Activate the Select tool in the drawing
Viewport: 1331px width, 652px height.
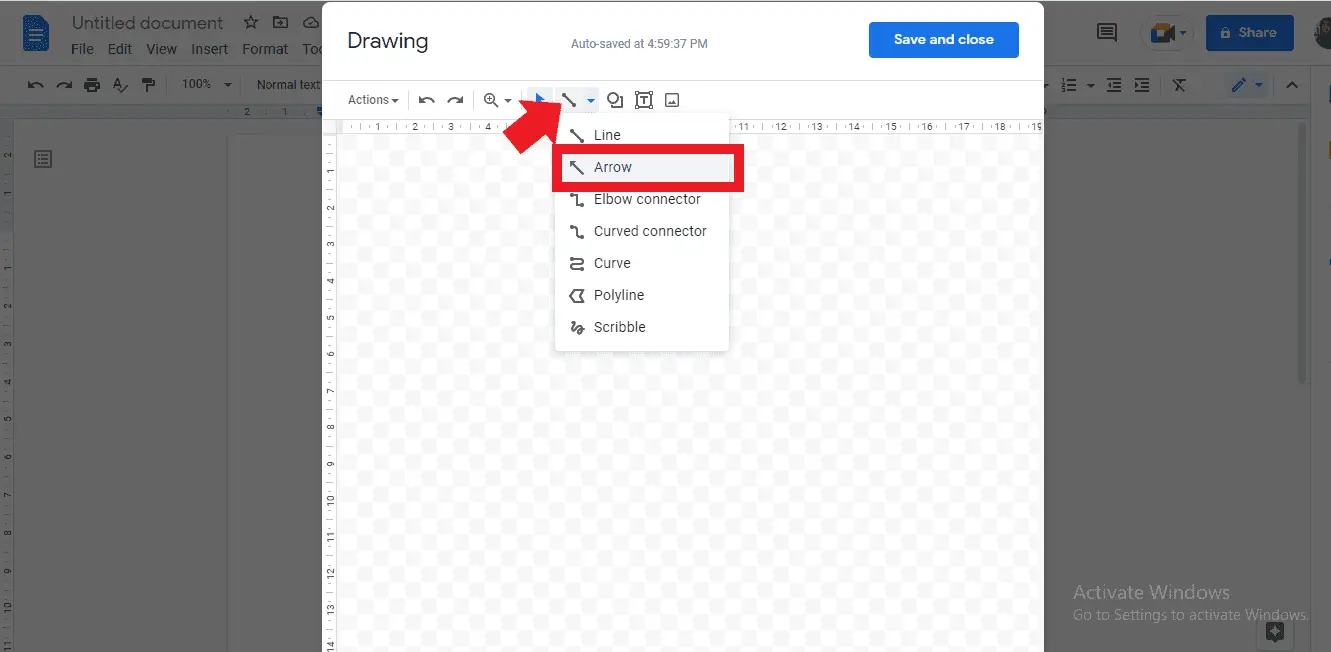tap(539, 99)
